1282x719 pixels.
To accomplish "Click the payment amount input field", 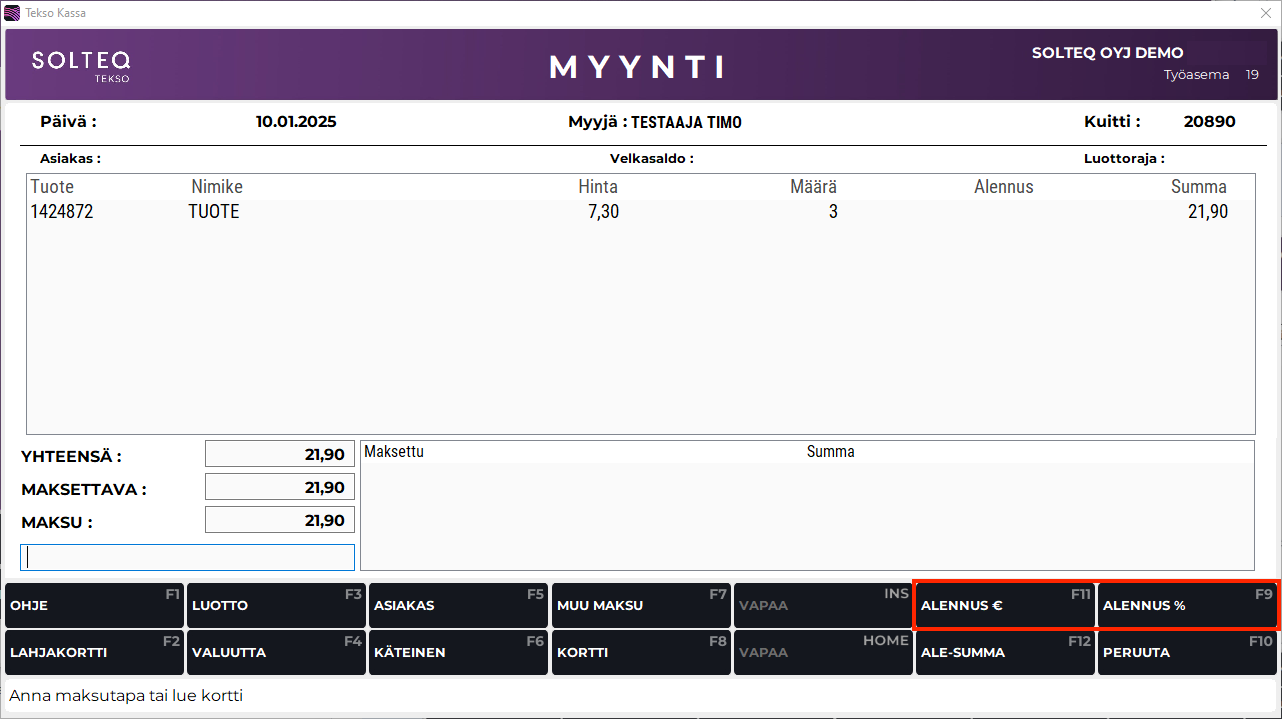I will (188, 557).
